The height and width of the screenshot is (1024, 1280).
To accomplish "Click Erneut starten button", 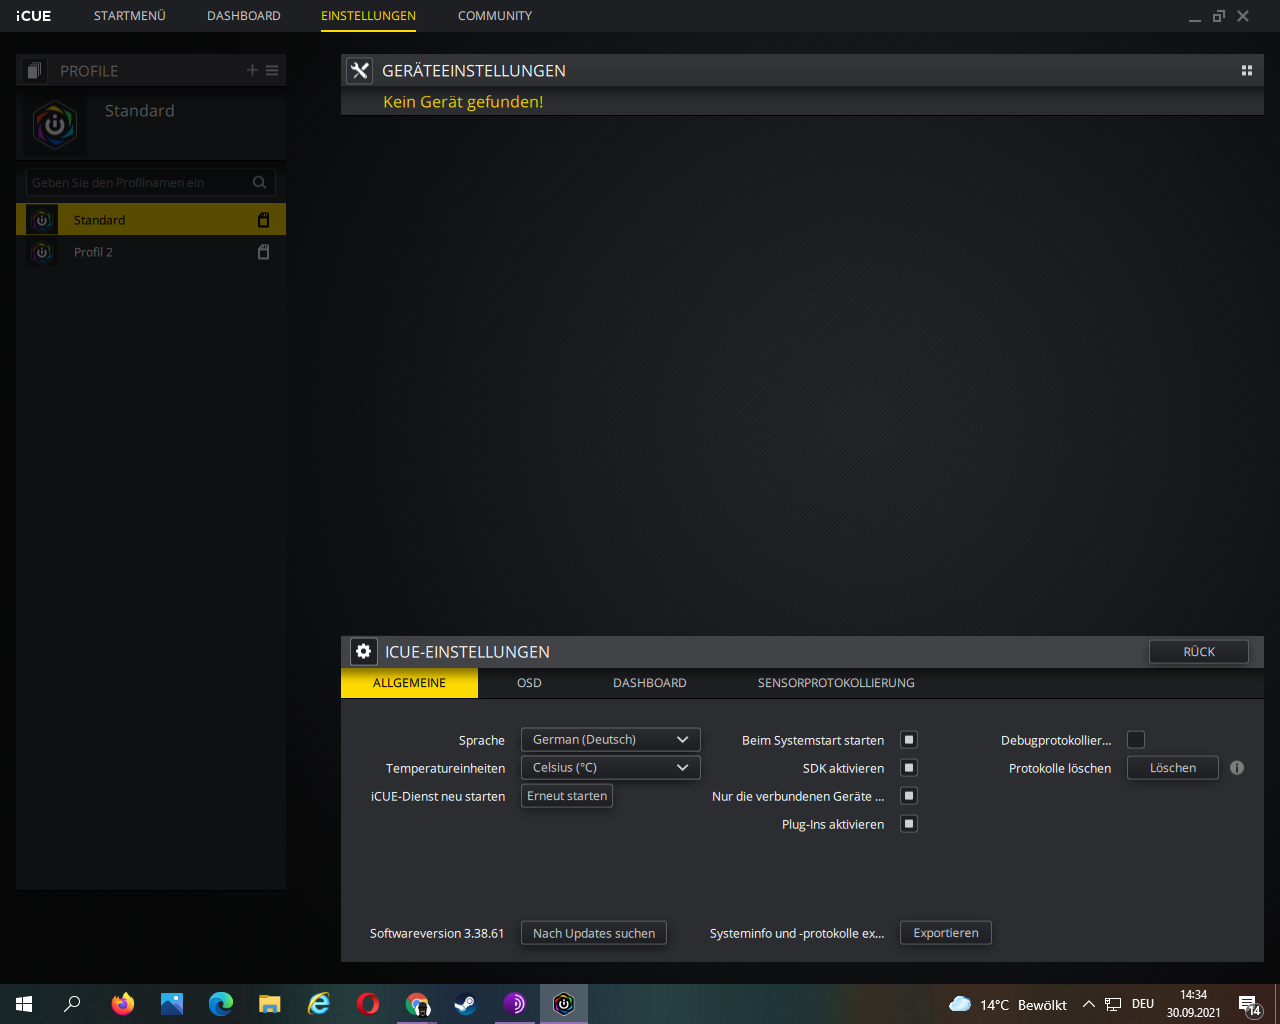I will point(567,796).
